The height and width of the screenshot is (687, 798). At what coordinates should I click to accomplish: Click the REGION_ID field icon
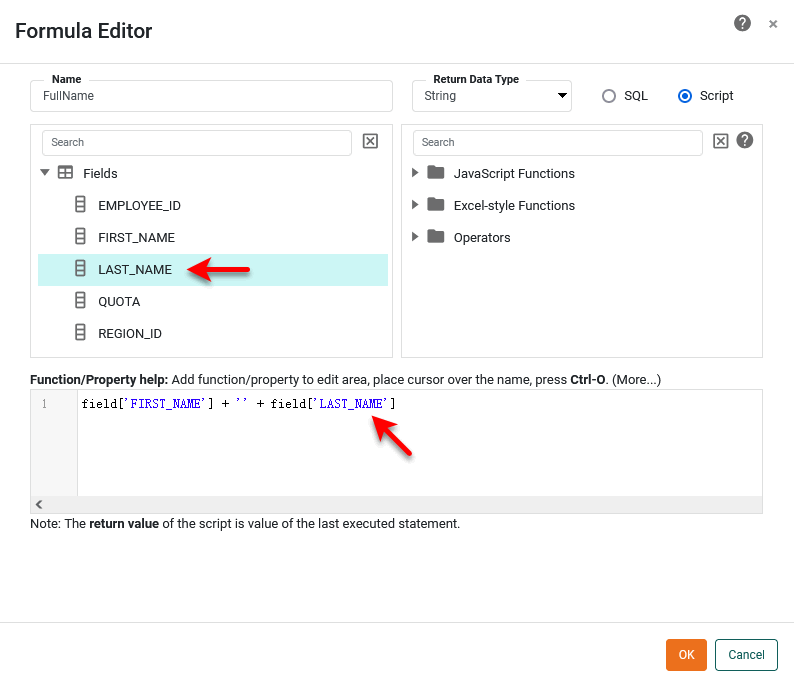[x=80, y=333]
